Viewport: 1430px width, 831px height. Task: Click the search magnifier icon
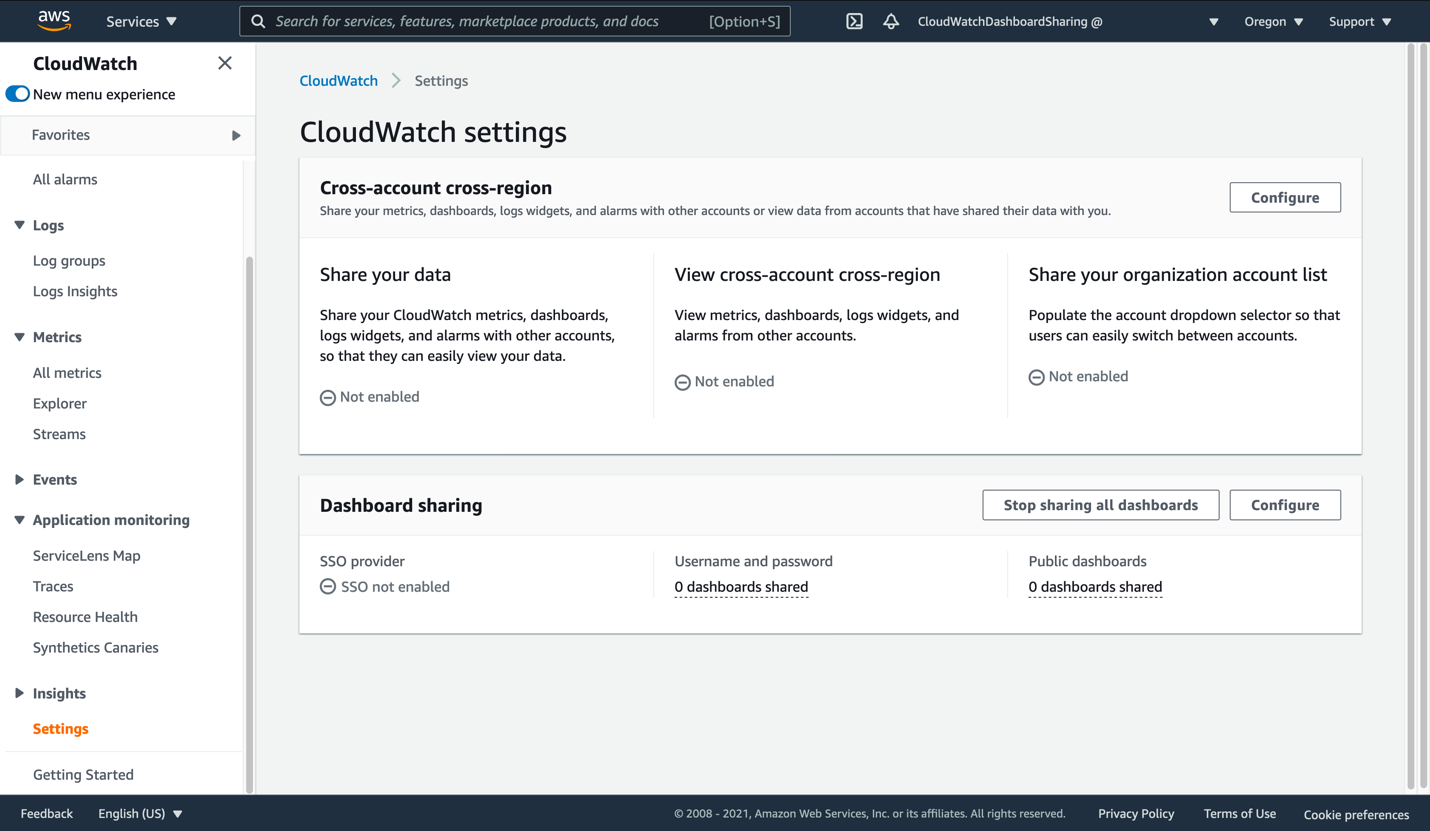click(x=258, y=20)
